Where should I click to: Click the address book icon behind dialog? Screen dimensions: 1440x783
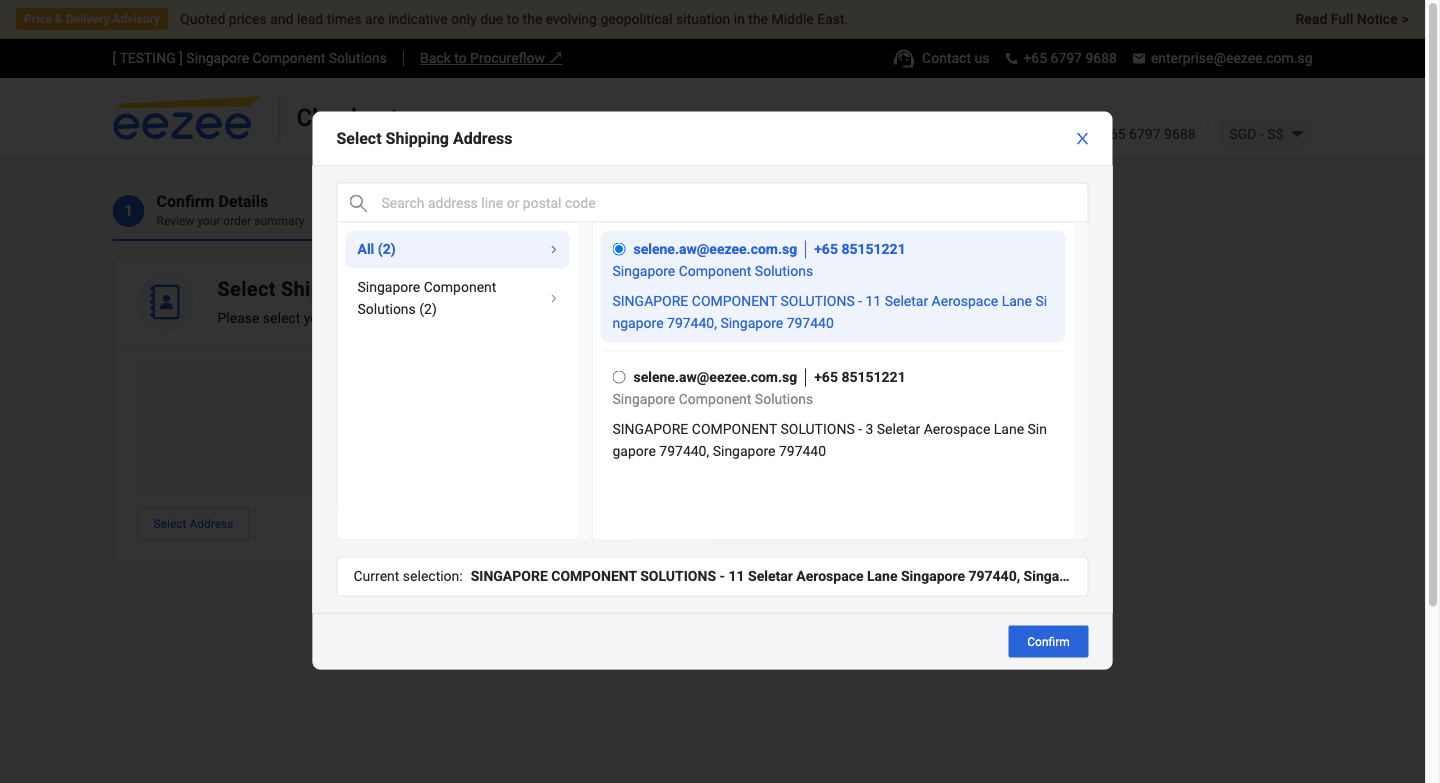165,301
